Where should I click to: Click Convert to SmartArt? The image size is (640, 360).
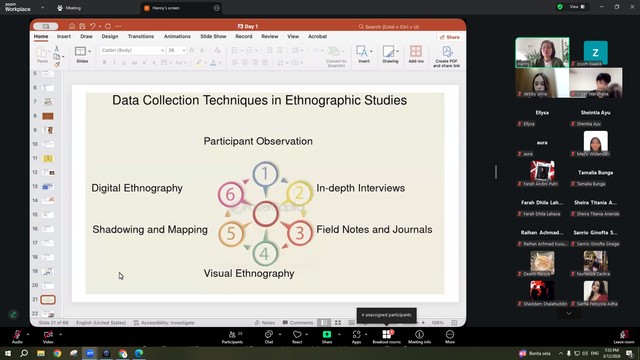coord(336,56)
